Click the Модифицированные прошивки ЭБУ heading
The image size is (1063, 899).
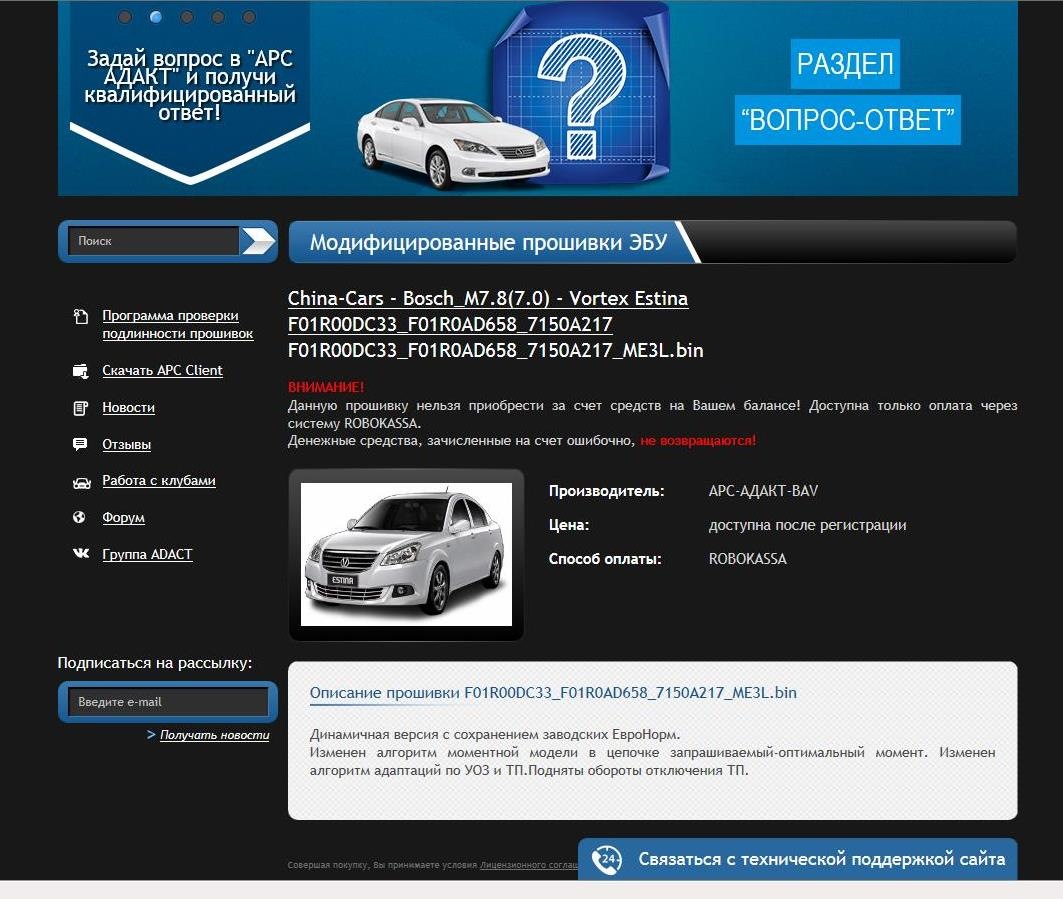(488, 242)
